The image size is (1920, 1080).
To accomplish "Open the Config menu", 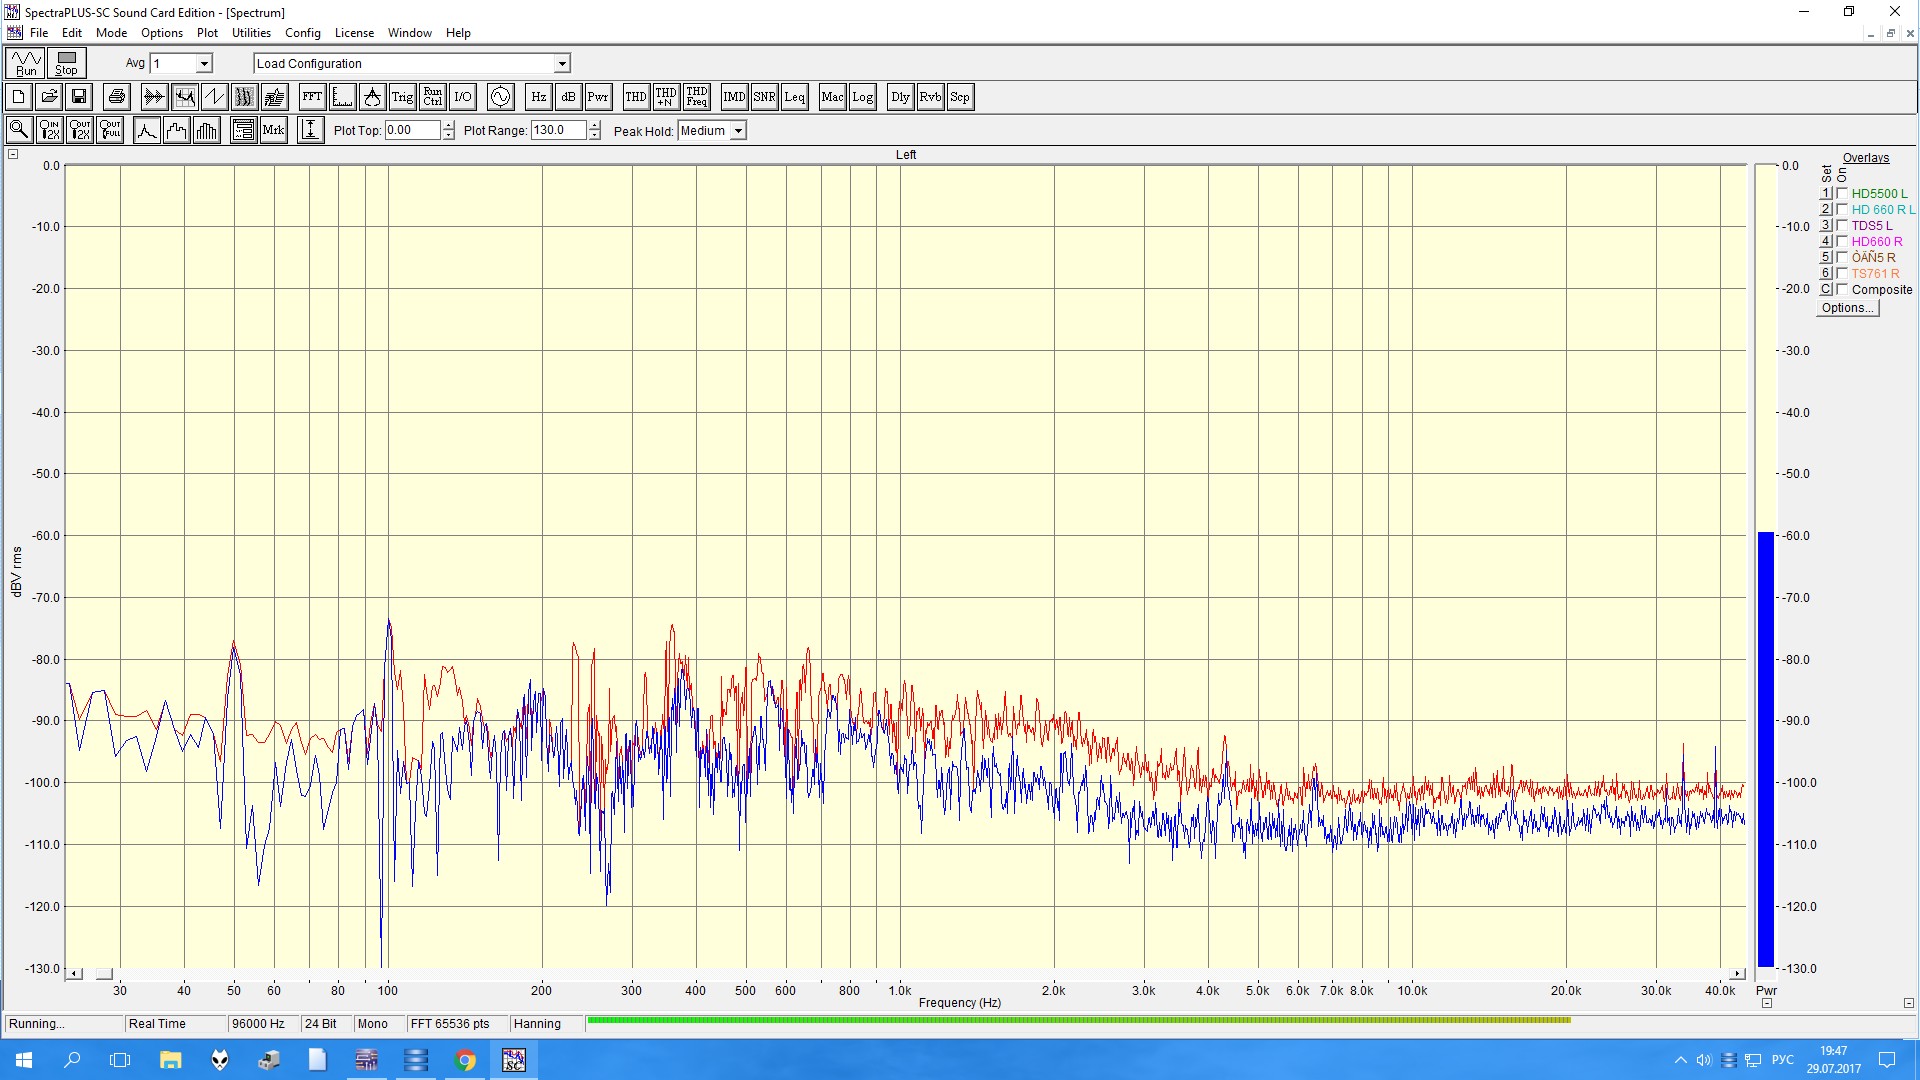I will [302, 33].
